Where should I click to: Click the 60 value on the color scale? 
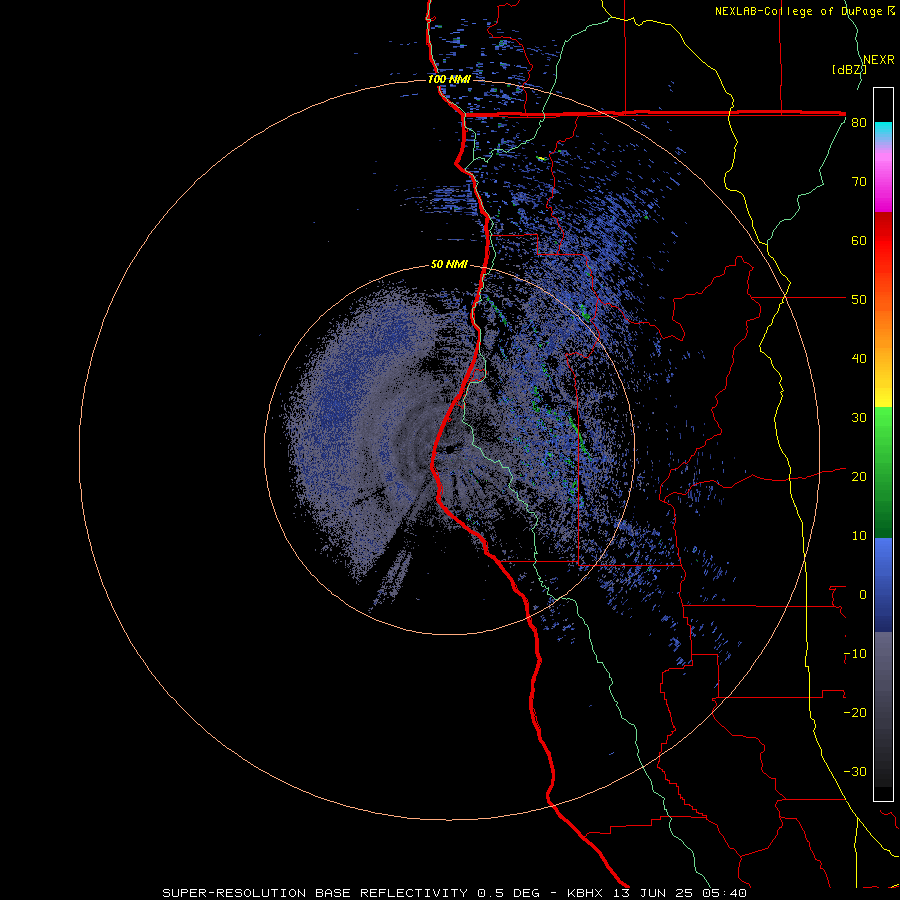(859, 241)
